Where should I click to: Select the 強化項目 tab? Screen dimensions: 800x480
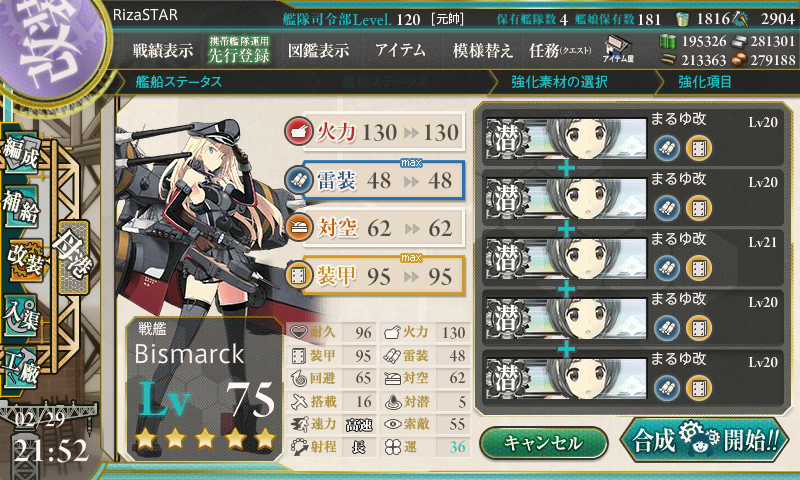(705, 82)
